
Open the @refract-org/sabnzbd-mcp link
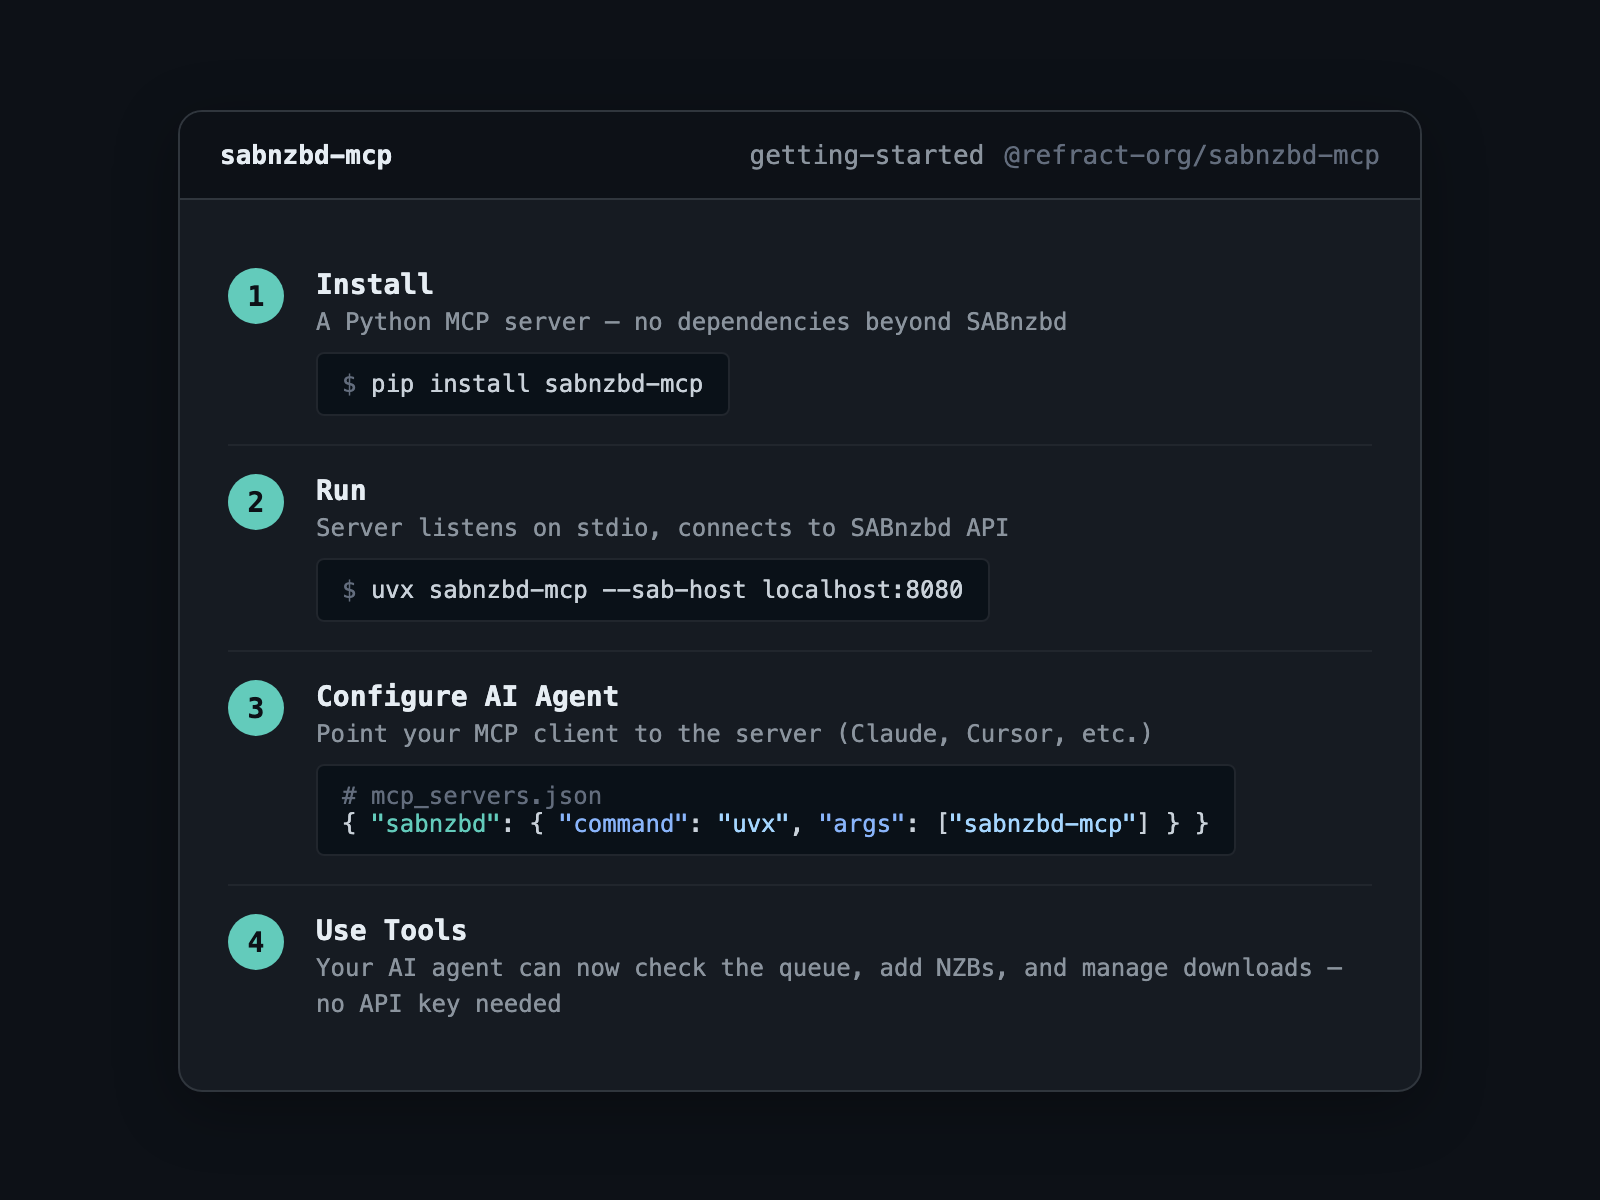coord(1191,155)
